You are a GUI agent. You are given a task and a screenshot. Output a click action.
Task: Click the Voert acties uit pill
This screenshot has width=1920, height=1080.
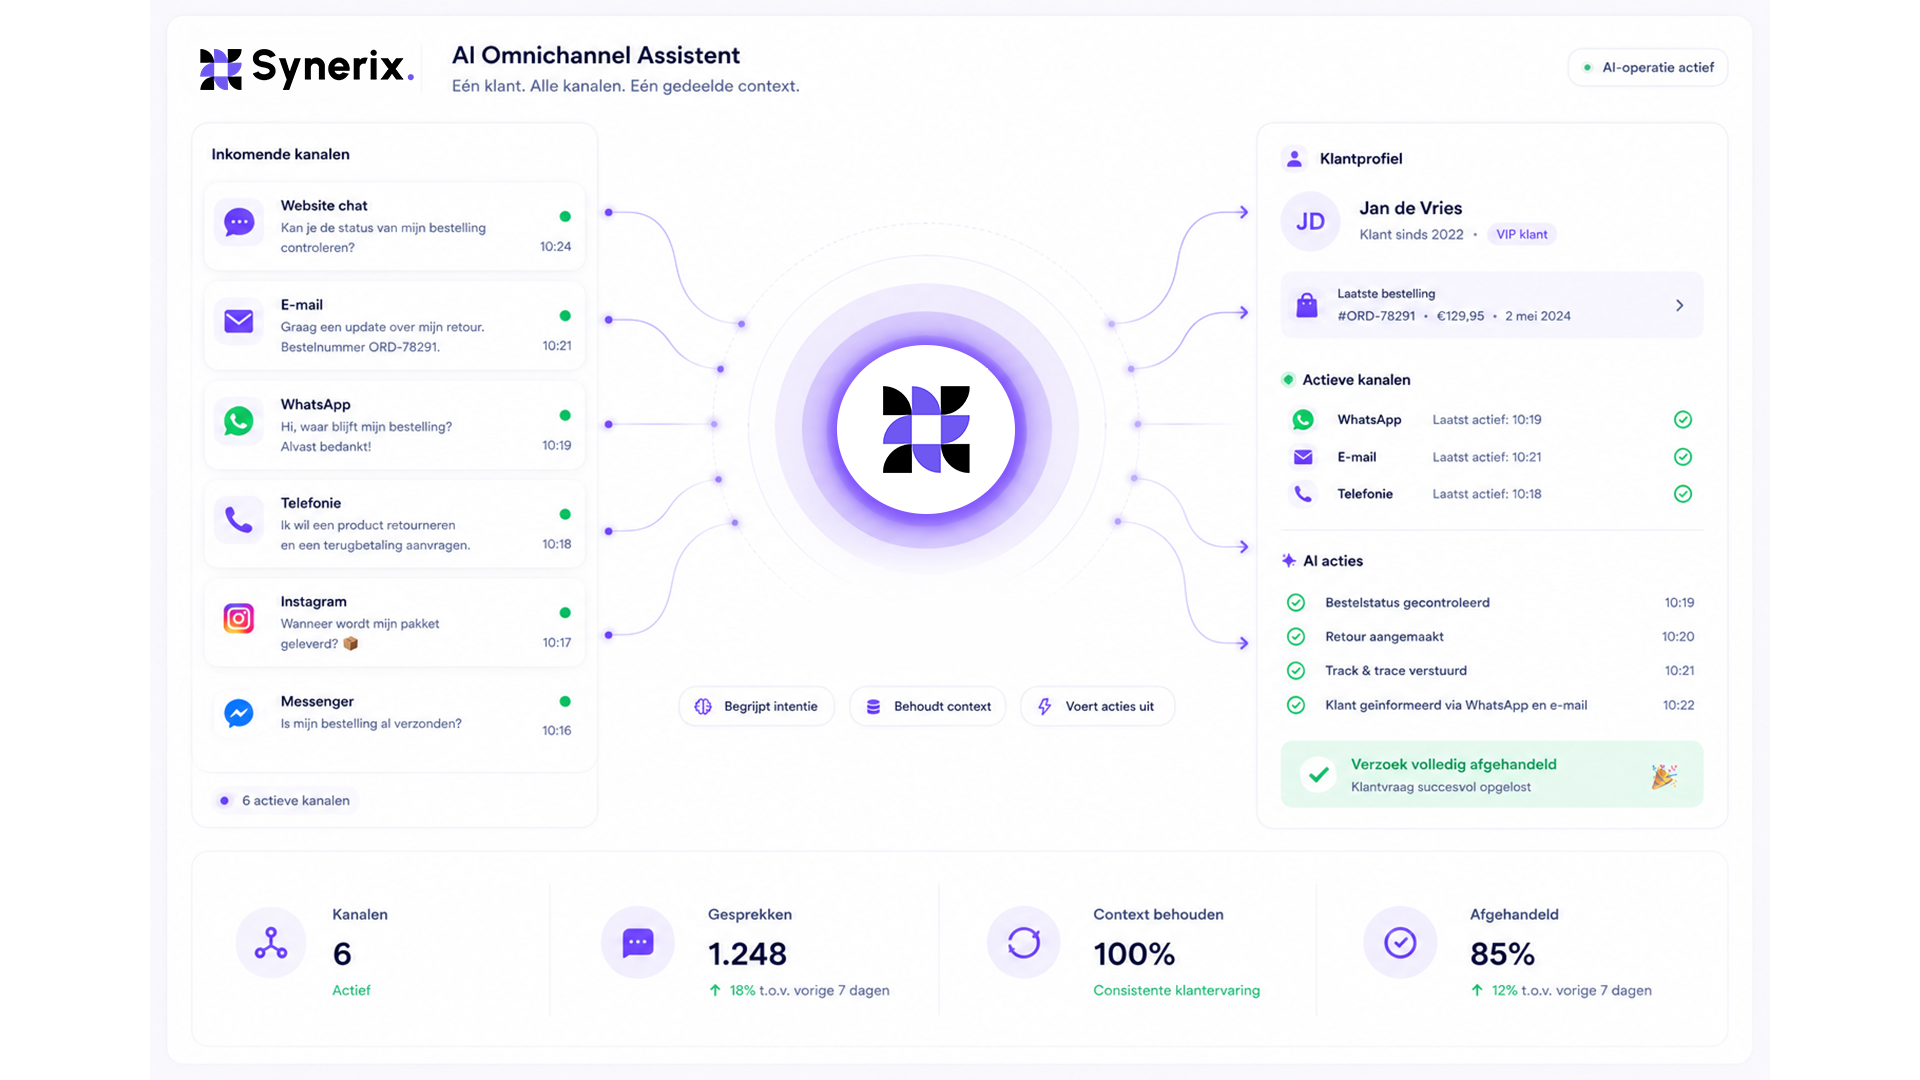tap(1097, 706)
